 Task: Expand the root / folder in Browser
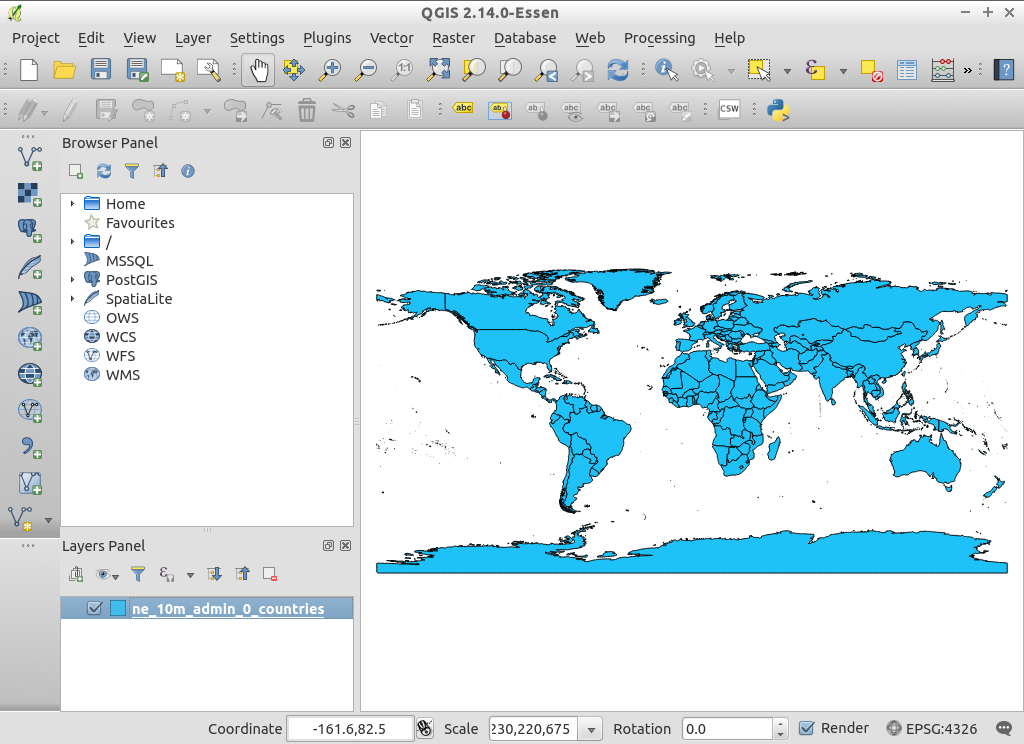pos(72,242)
